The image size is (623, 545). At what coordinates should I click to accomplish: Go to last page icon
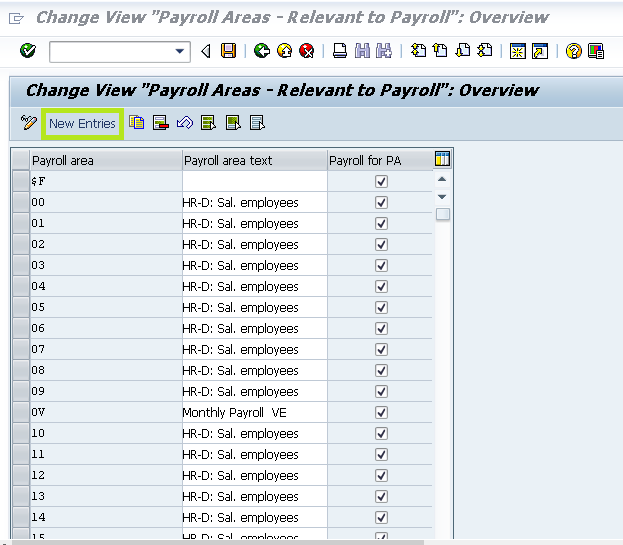485,51
